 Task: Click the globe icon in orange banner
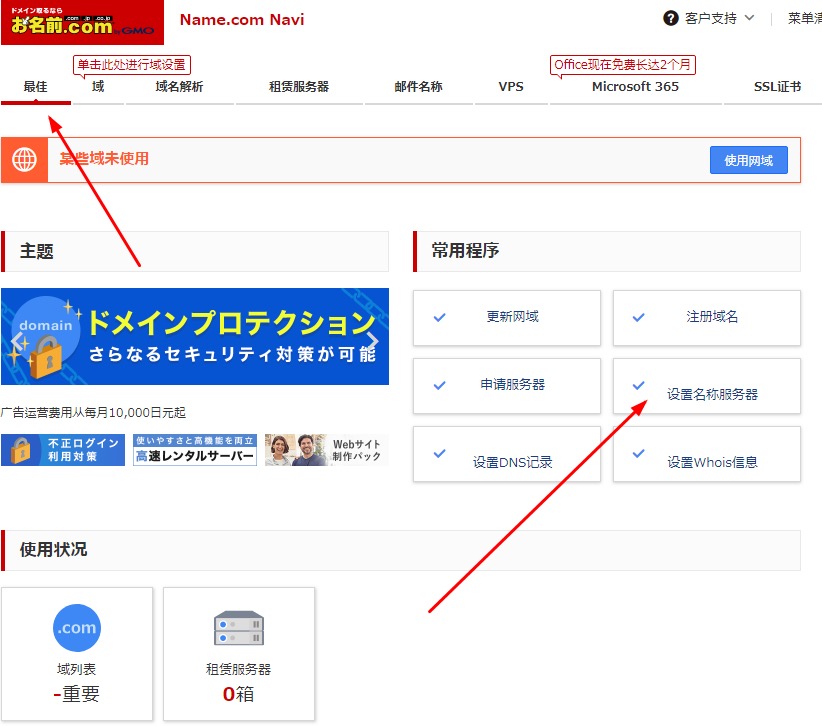pyautogui.click(x=25, y=160)
